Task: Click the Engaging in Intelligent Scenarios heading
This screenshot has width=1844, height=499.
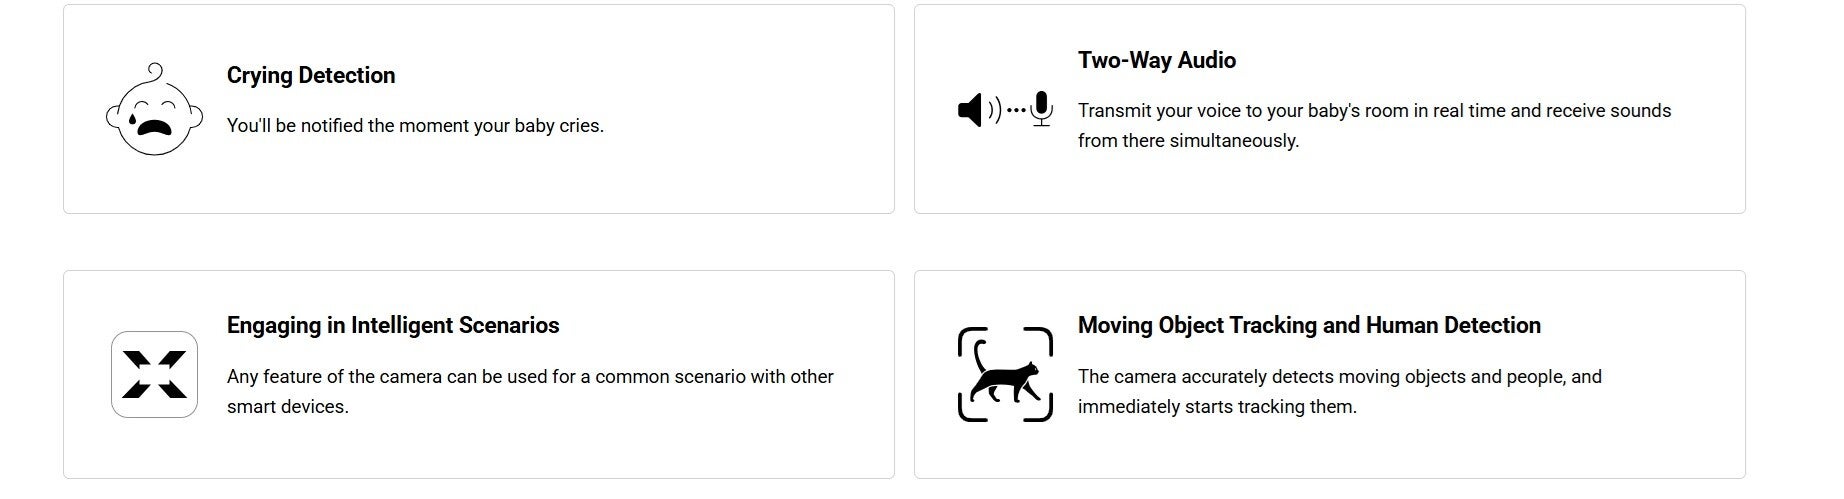Action: [x=393, y=325]
